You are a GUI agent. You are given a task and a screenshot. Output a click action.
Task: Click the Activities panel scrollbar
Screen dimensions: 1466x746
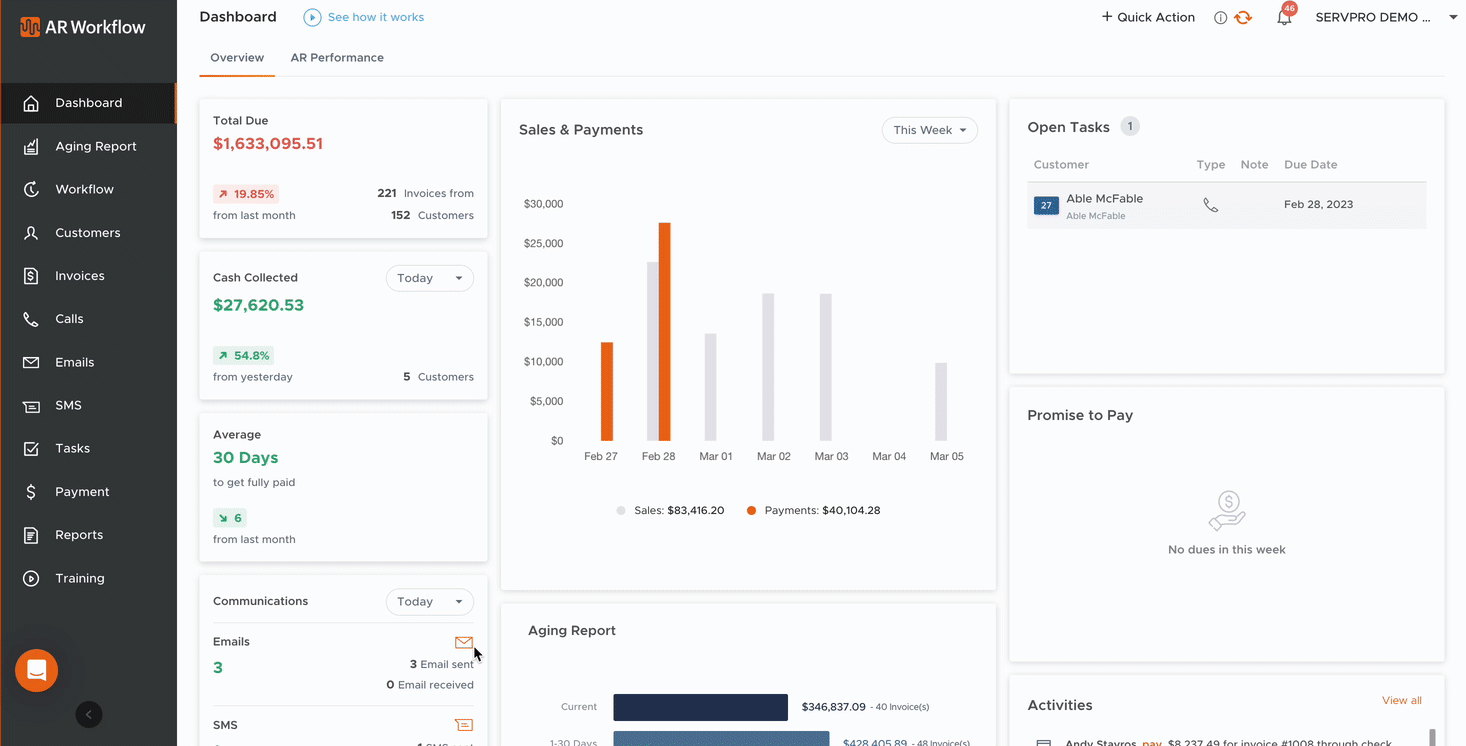coord(1432,736)
